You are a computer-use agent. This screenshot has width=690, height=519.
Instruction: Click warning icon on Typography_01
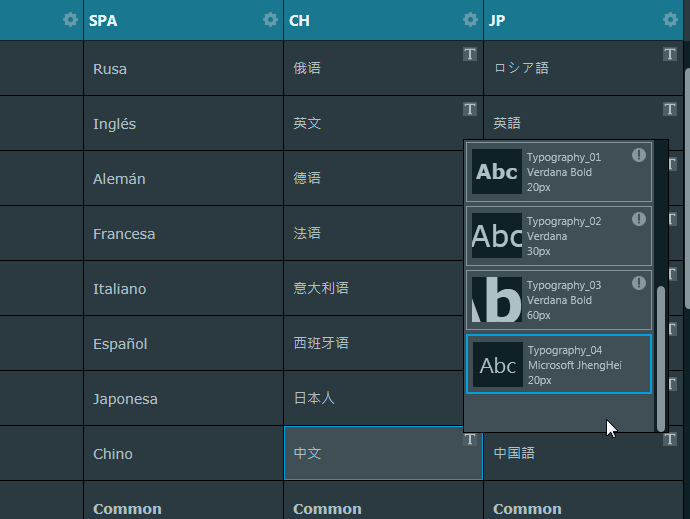[x=639, y=156]
